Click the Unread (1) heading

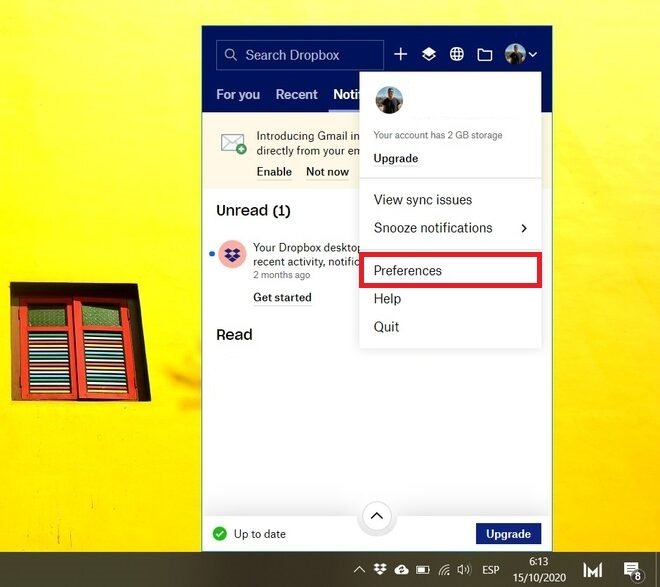tap(253, 210)
